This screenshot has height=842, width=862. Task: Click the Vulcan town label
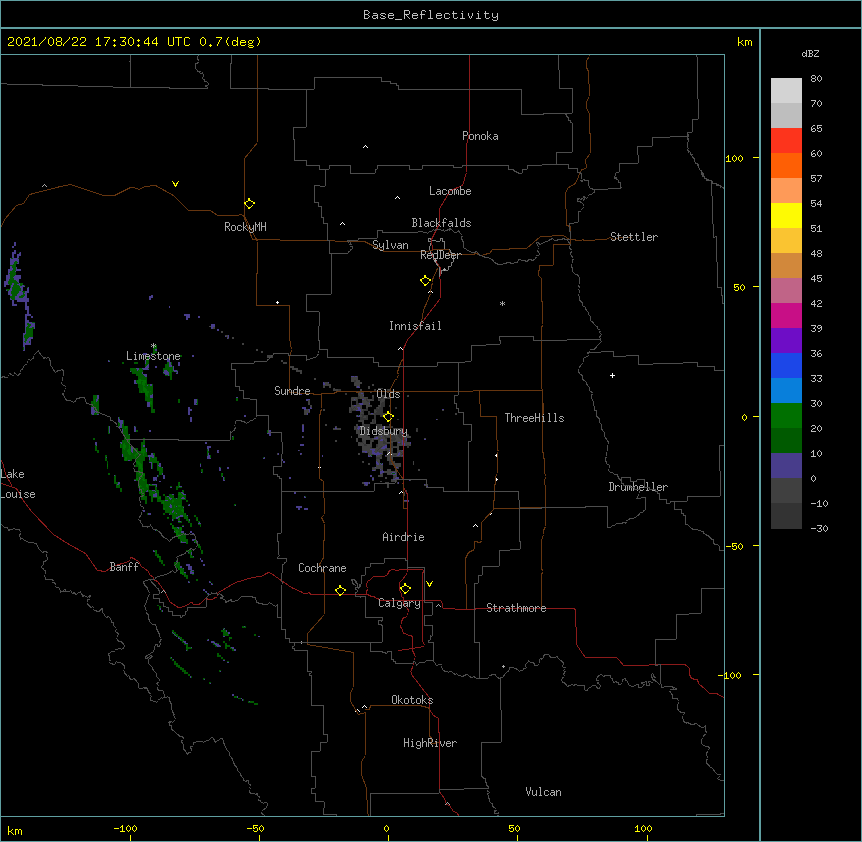tap(543, 792)
